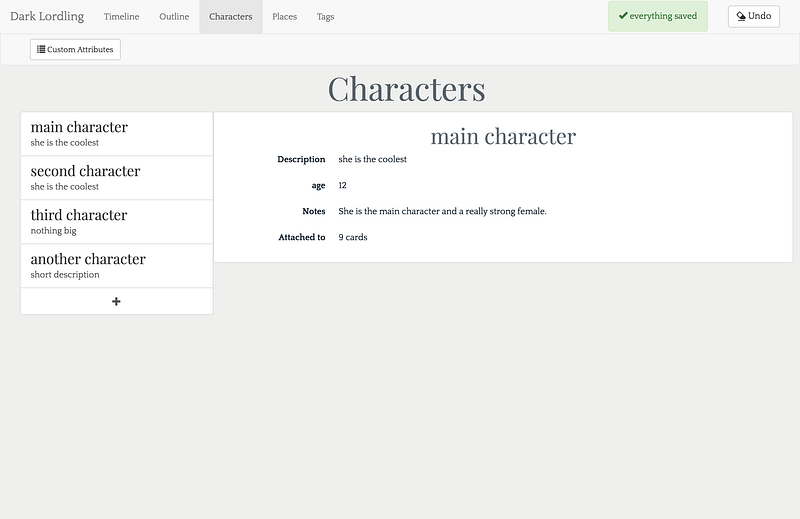Image resolution: width=800 pixels, height=519 pixels.
Task: Click the large Characters page heading
Action: pos(407,89)
